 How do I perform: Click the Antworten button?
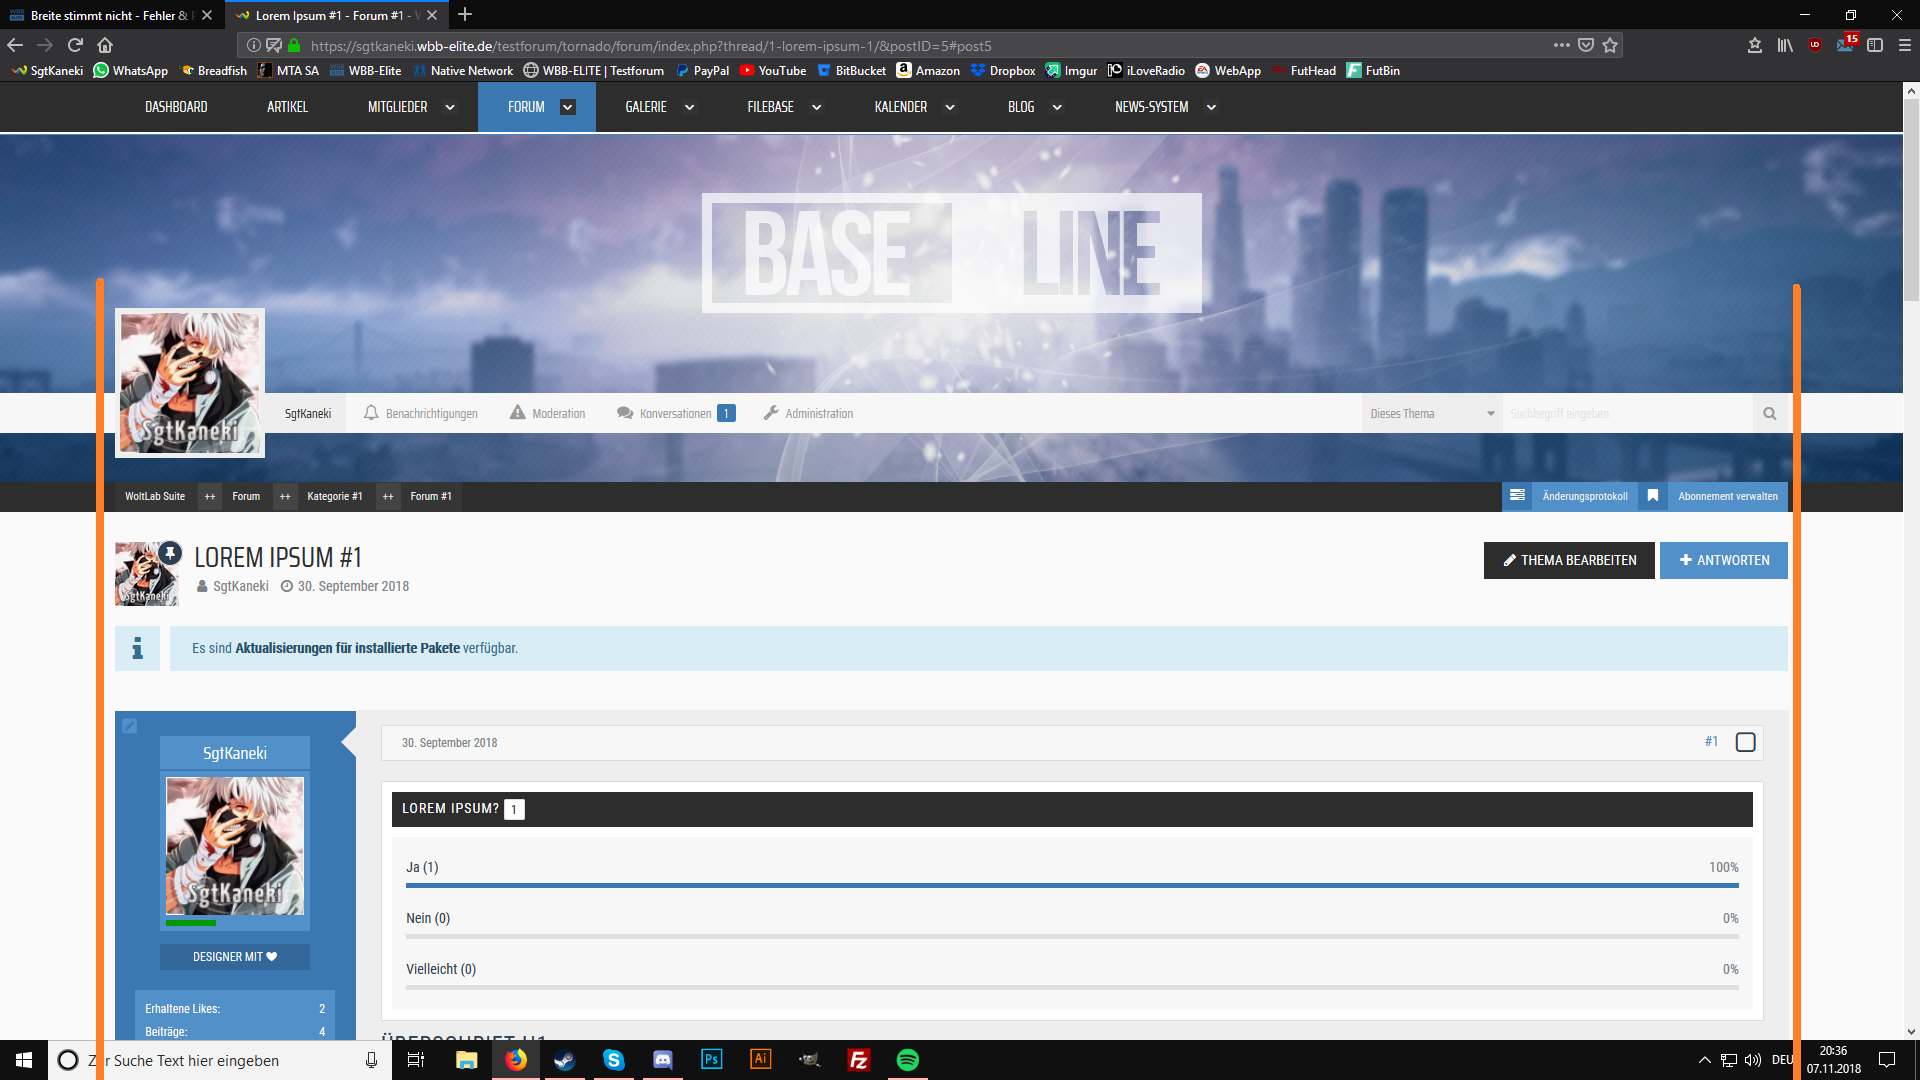1723,560
